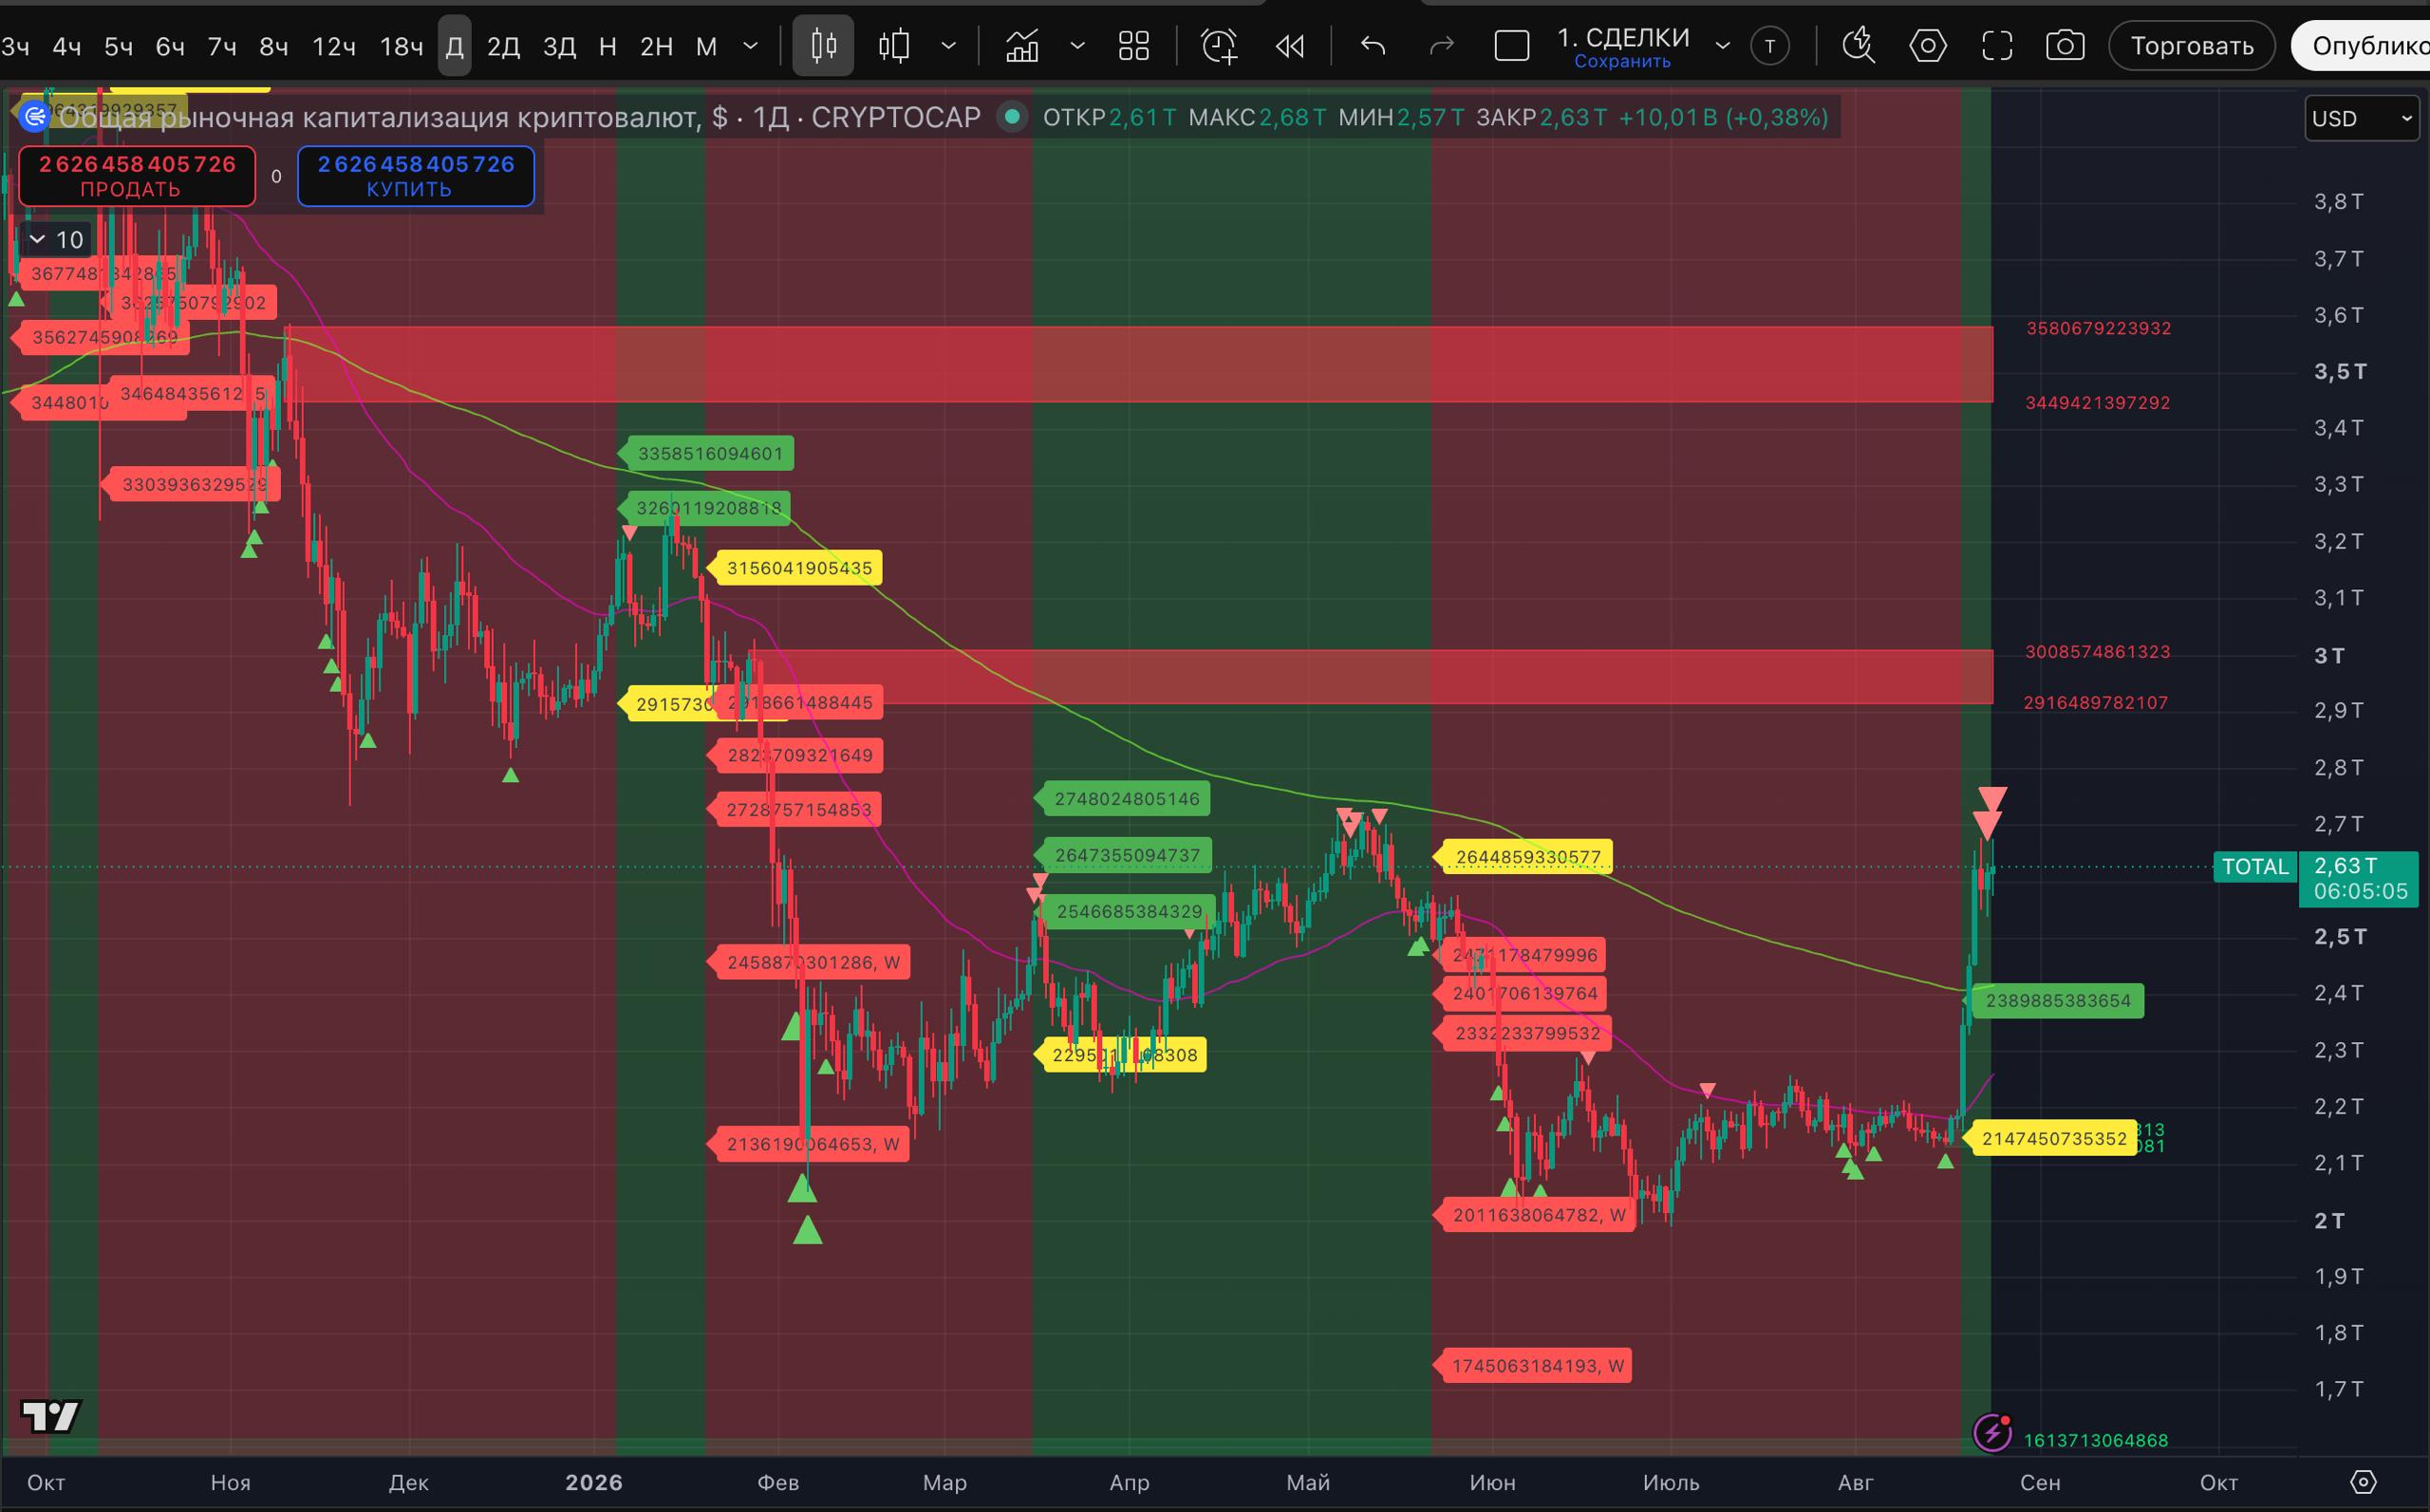This screenshot has height=1512, width=2430.
Task: Switch to the 3ч timeframe
Action: click(x=15, y=46)
